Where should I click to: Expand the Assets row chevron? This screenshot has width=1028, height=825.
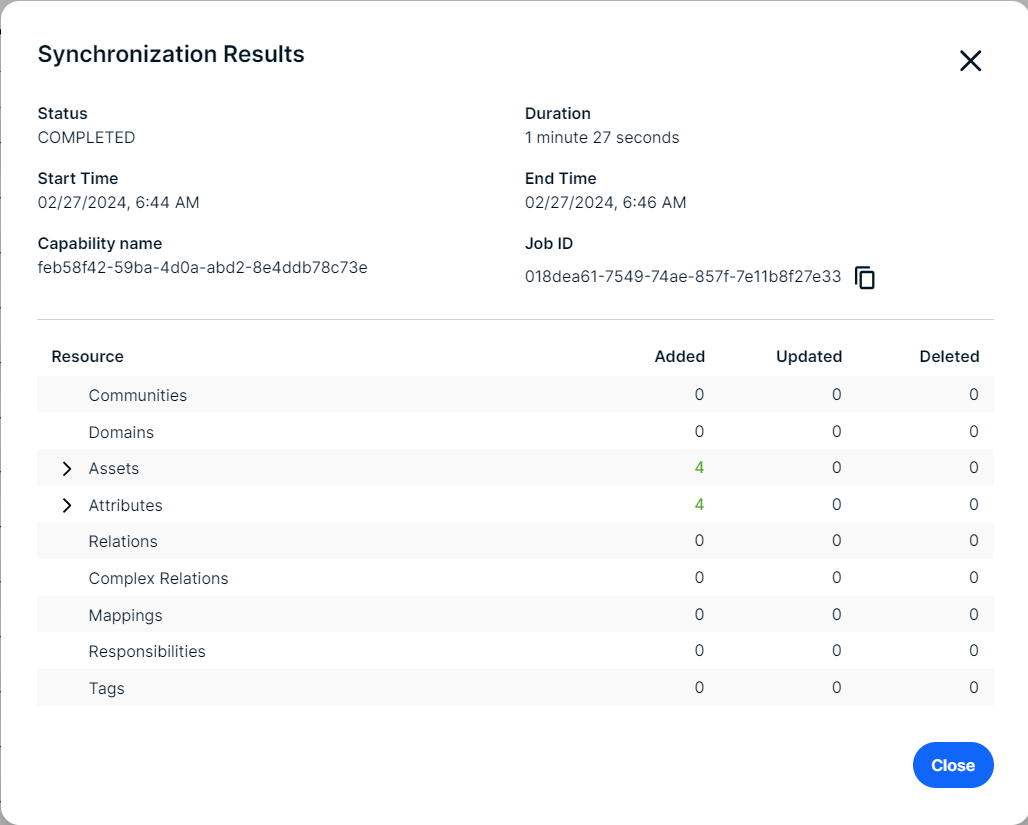(67, 469)
